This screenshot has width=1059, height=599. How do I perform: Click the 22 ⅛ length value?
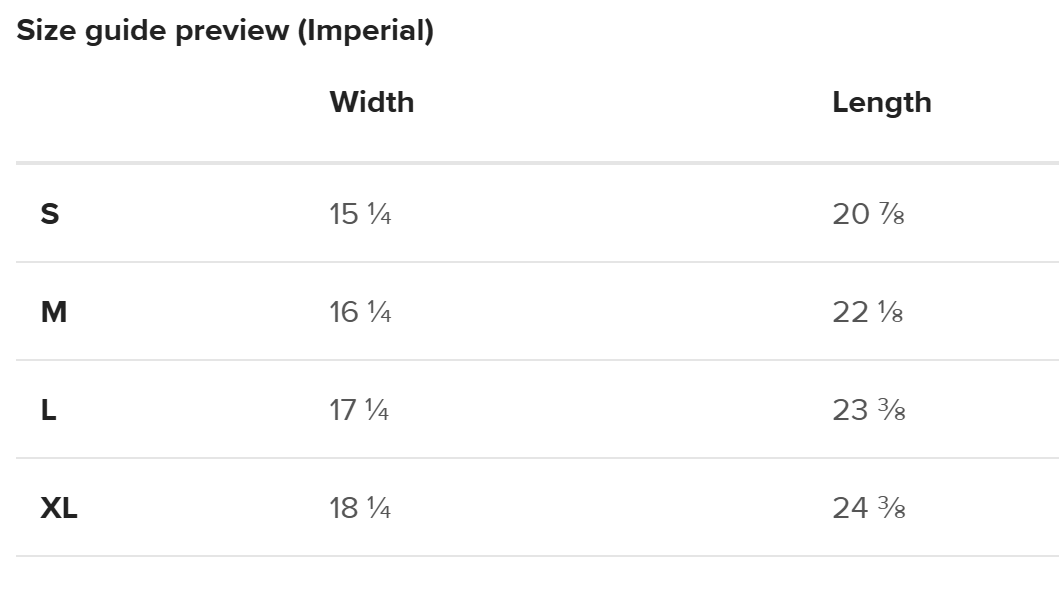coord(868,313)
